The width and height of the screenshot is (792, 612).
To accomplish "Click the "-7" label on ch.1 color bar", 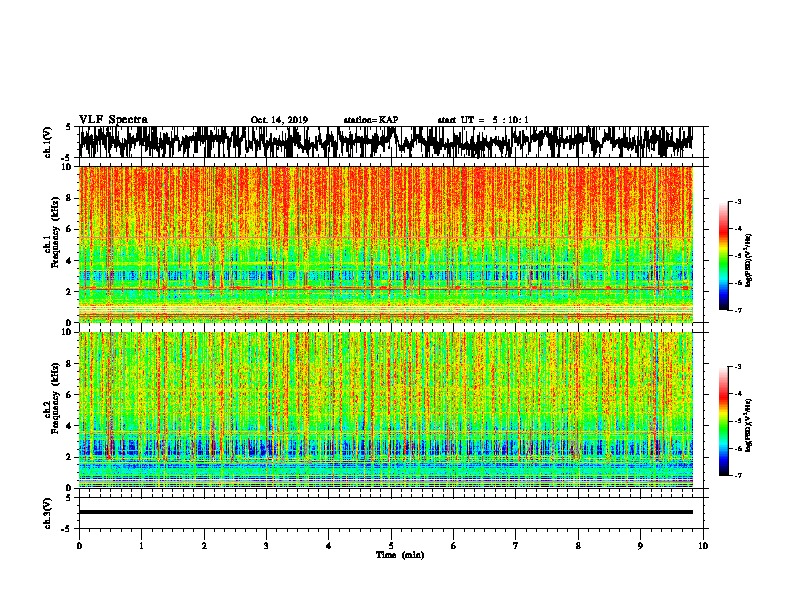I will [x=738, y=310].
